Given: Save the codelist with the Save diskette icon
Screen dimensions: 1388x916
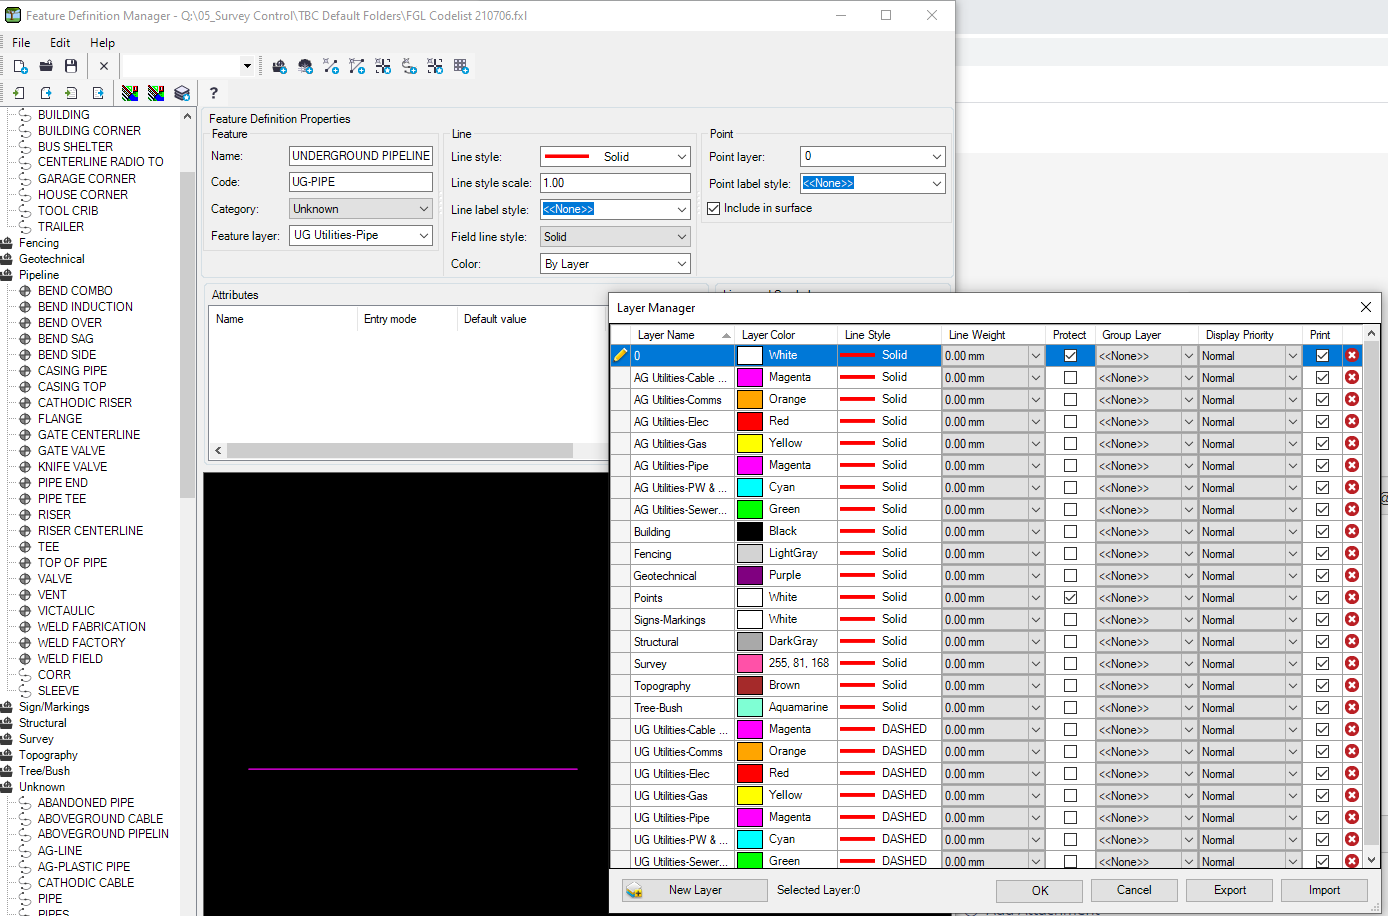Looking at the screenshot, I should coord(70,67).
